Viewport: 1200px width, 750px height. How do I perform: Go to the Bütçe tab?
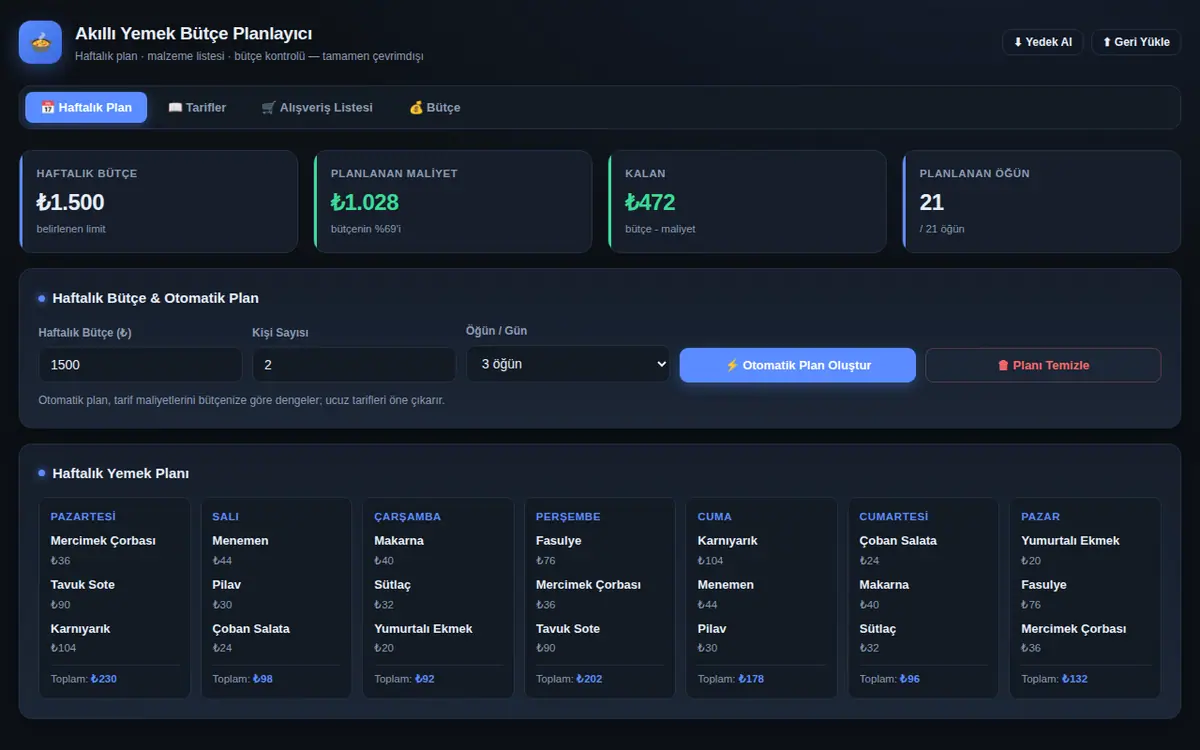coord(435,107)
